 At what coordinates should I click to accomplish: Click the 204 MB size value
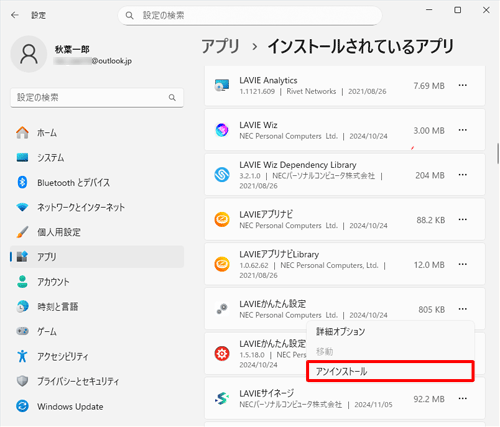[430, 175]
